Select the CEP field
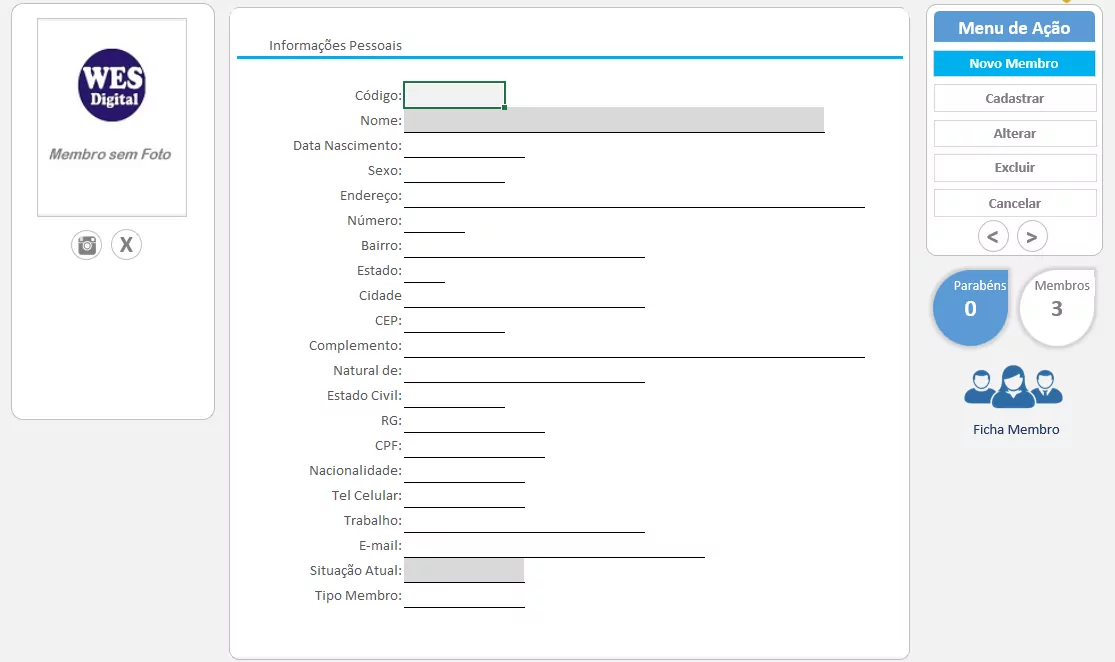This screenshot has height=662, width=1115. 454,321
